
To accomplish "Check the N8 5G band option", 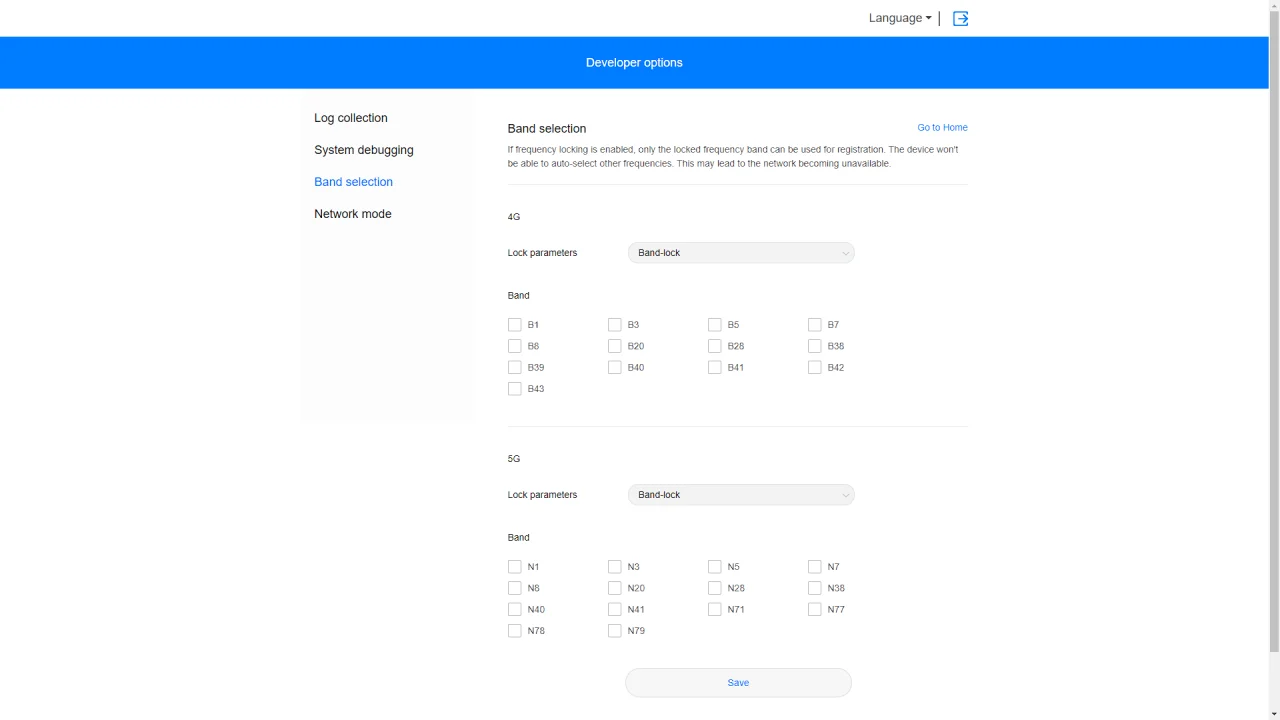I will pos(514,588).
